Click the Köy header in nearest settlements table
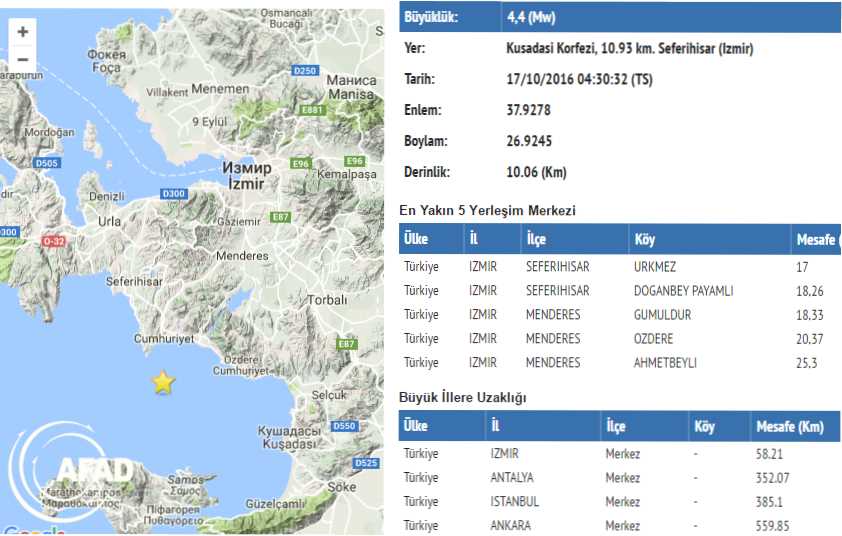Screen dimensions: 842x536 pyautogui.click(x=645, y=240)
